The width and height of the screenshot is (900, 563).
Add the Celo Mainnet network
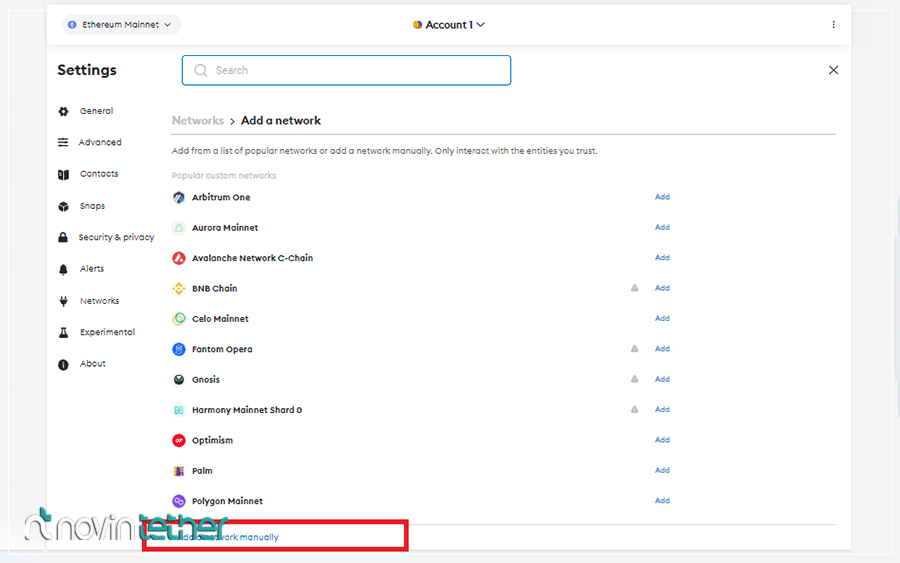coord(662,319)
